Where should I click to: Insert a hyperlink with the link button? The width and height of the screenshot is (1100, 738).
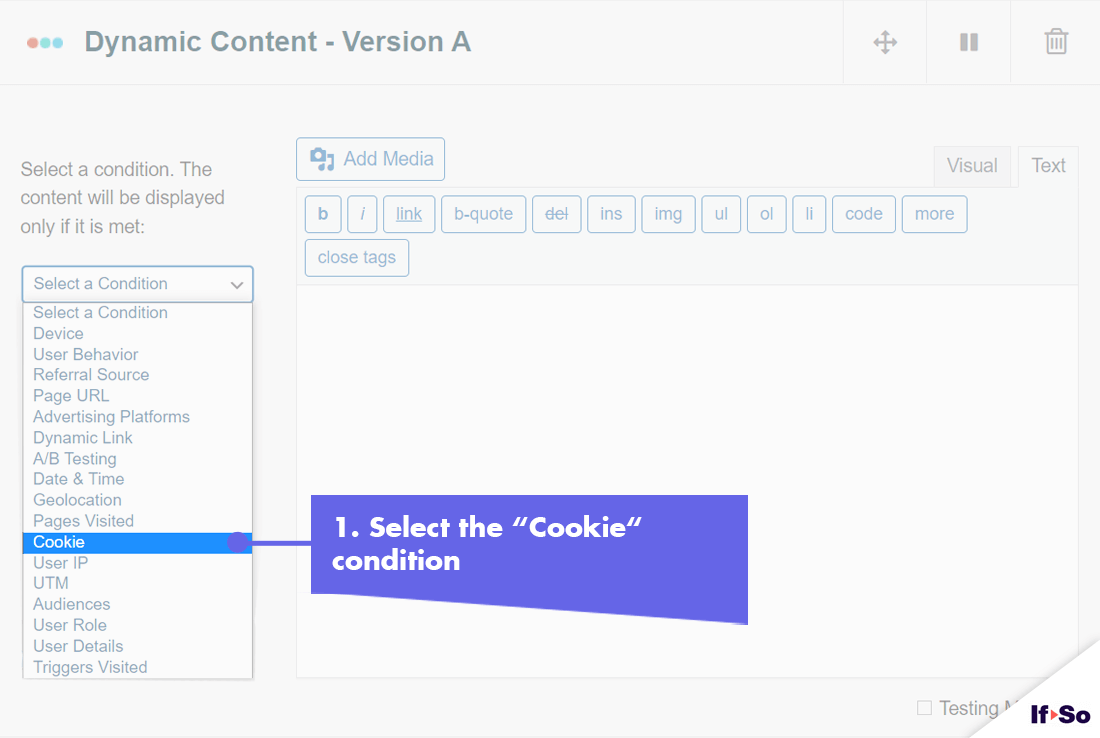(x=408, y=213)
